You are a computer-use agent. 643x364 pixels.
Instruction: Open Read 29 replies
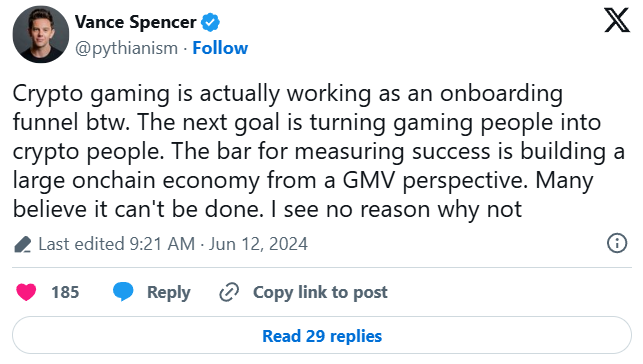tap(322, 335)
